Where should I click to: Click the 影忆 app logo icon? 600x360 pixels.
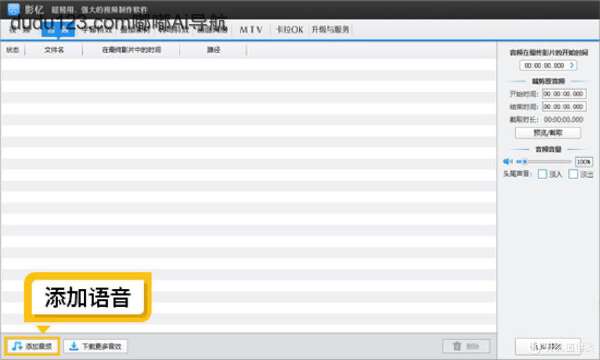point(14,9)
